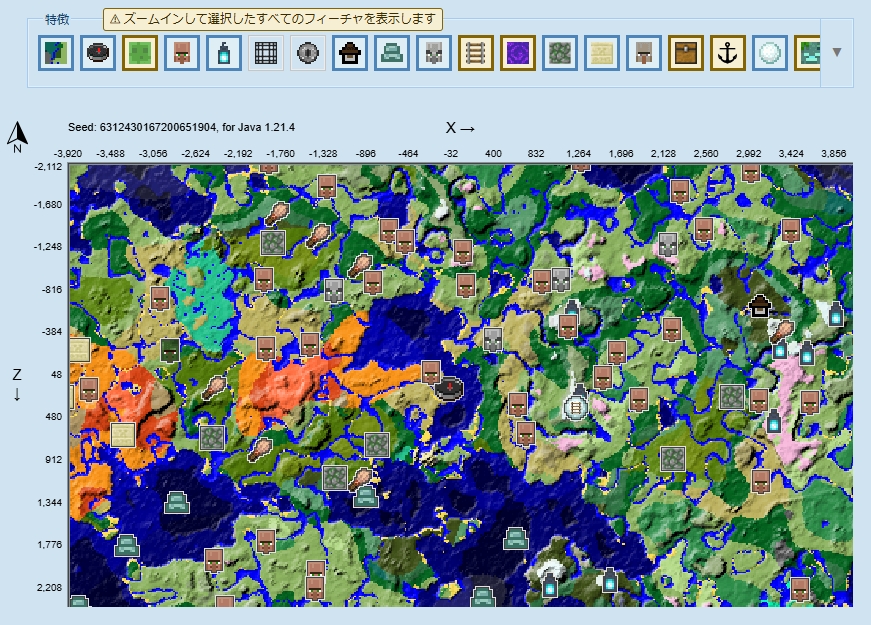Toggle the Biomes feature icon

coord(56,53)
